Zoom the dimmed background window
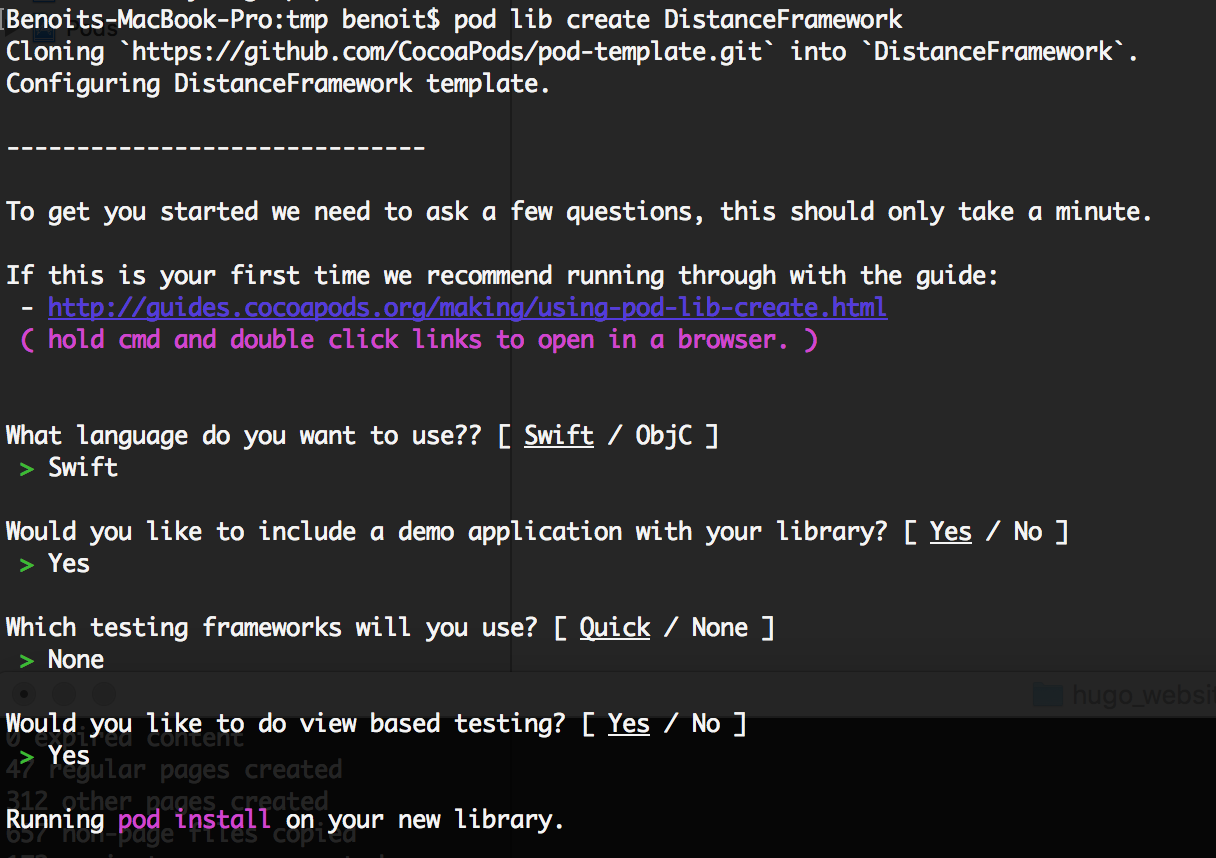Screen dimensions: 1216x858 [x=103, y=693]
